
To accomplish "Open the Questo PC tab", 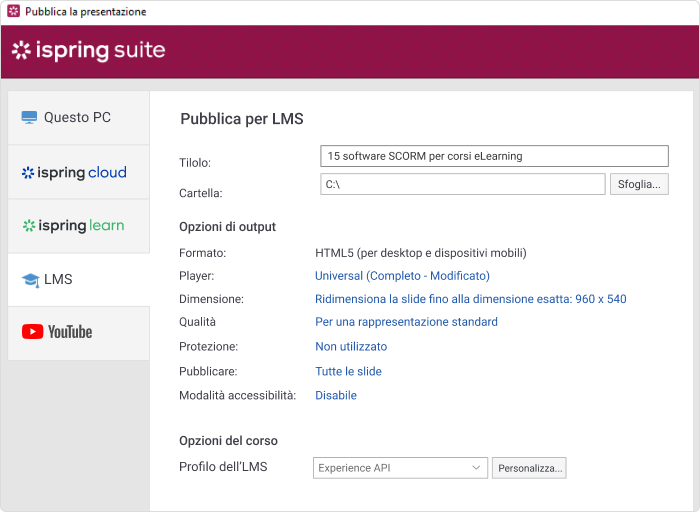I will point(78,118).
